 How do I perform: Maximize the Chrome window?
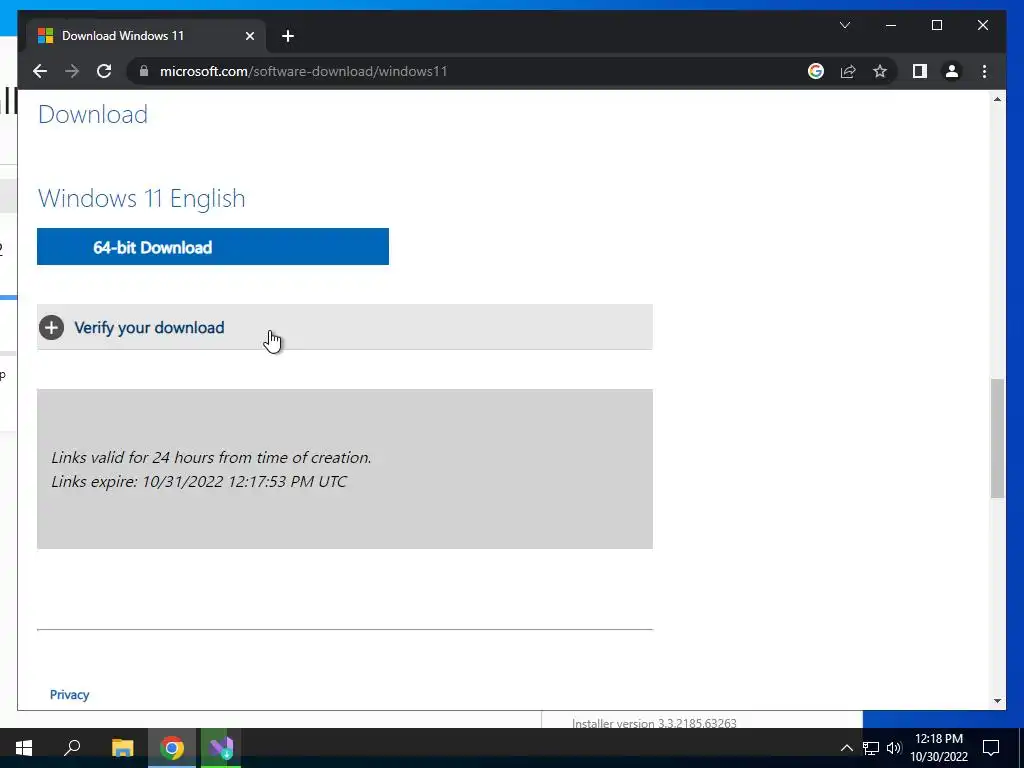pos(936,25)
